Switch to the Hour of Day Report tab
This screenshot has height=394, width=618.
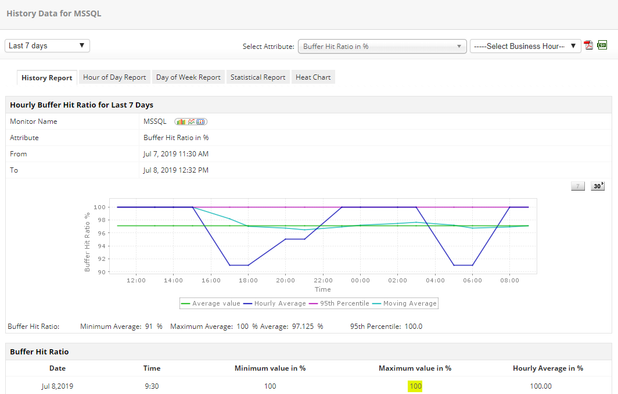(114, 77)
